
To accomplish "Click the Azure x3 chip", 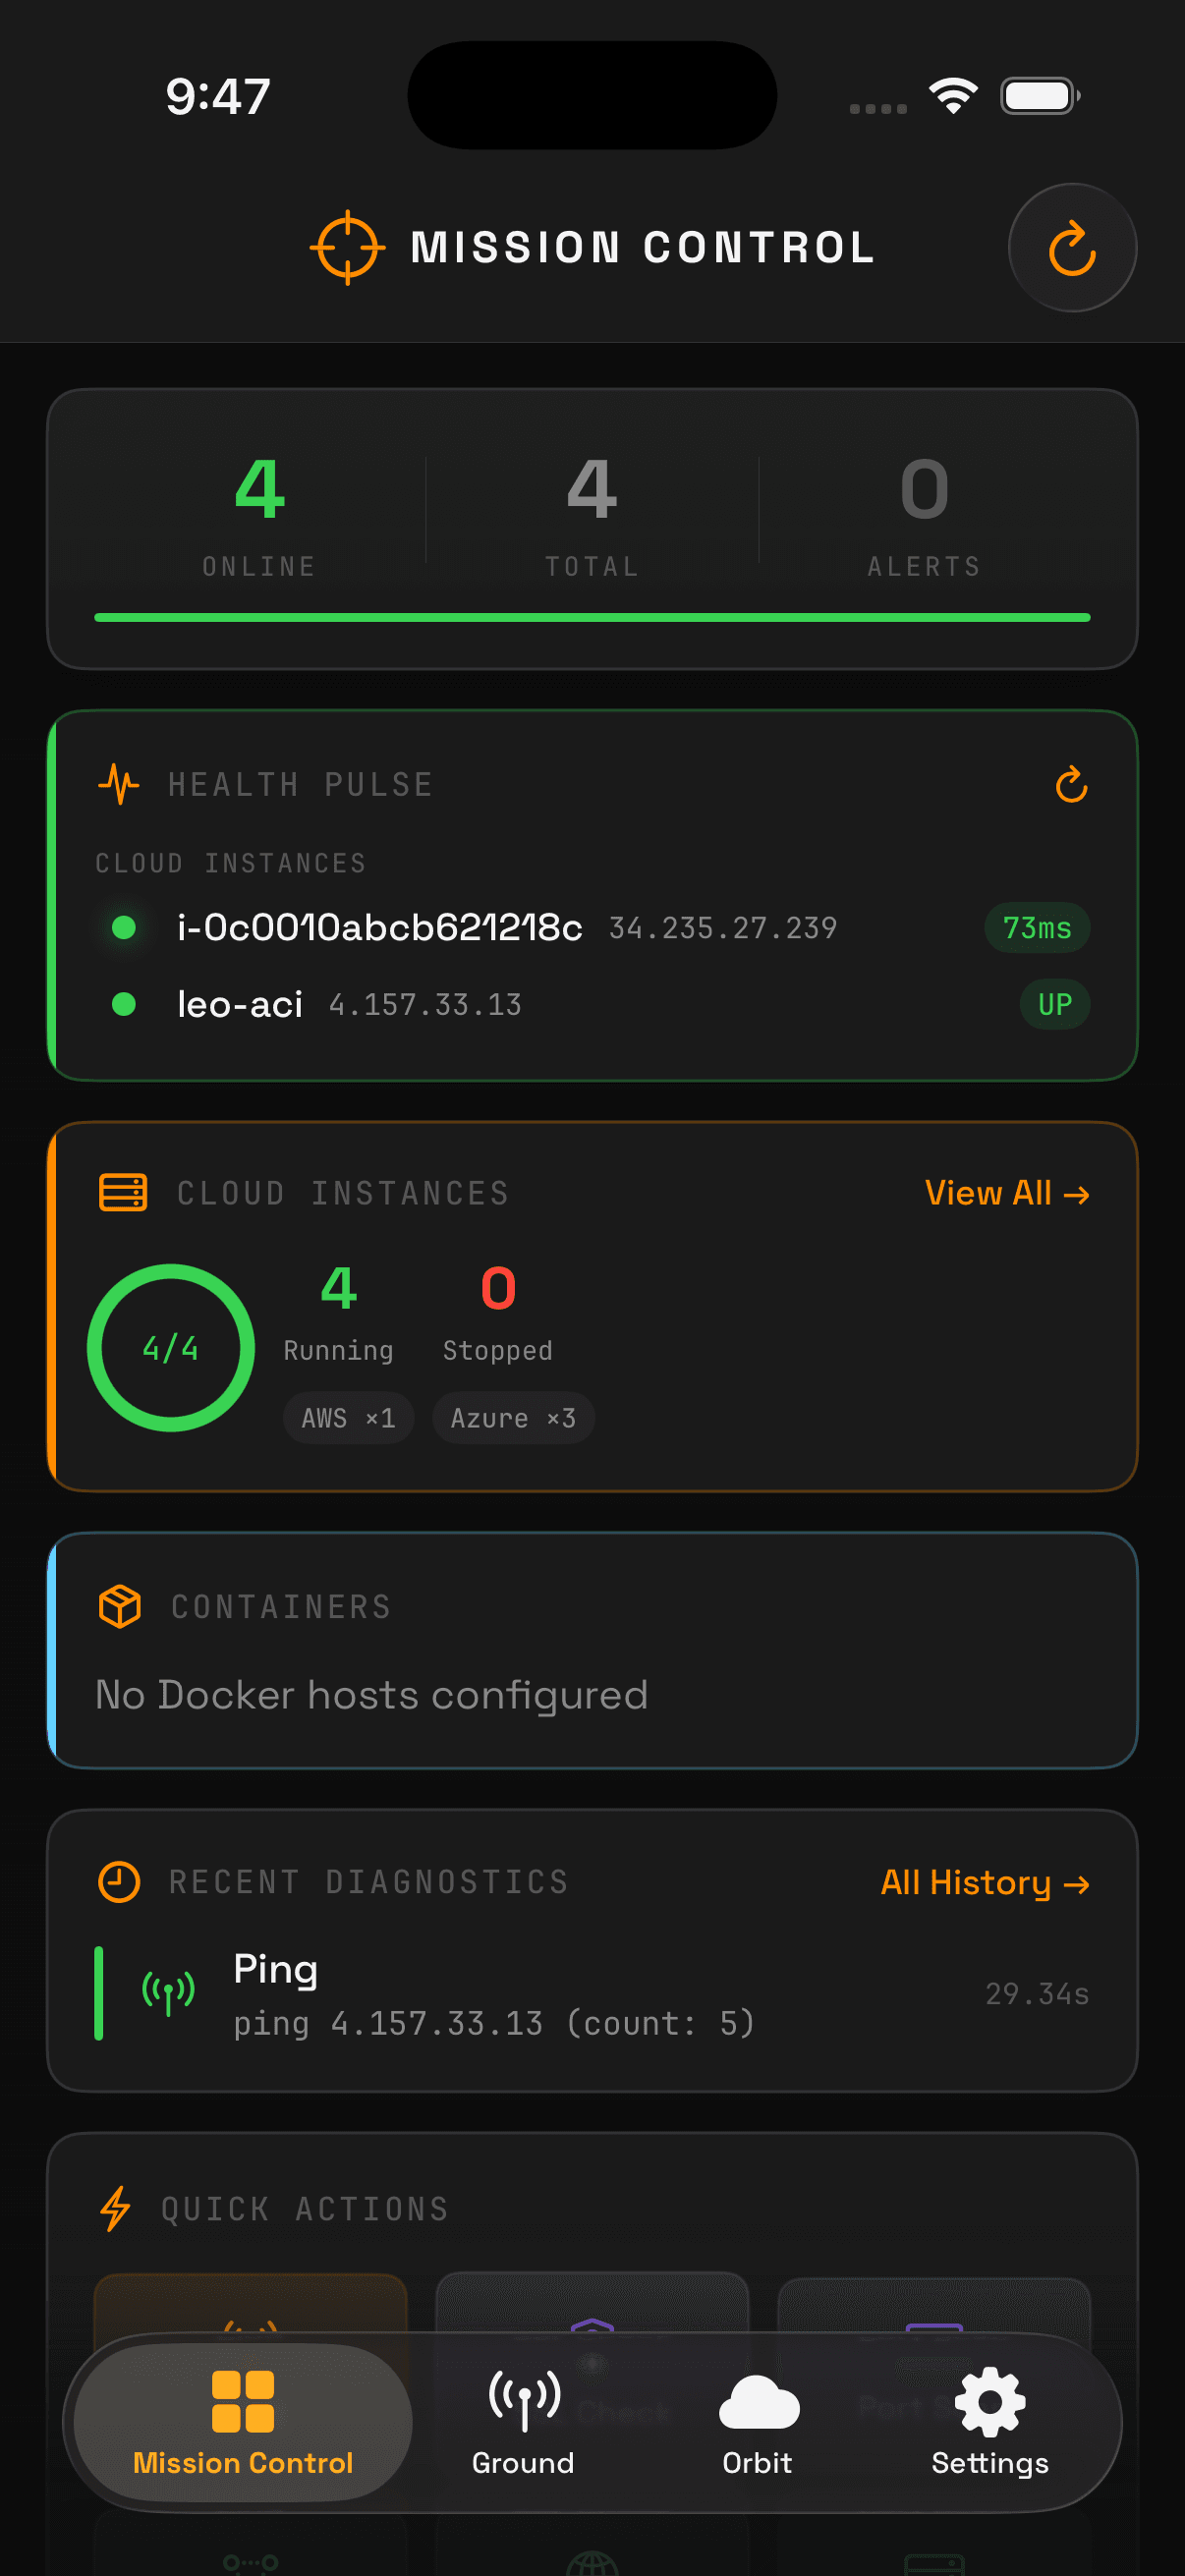I will (513, 1417).
